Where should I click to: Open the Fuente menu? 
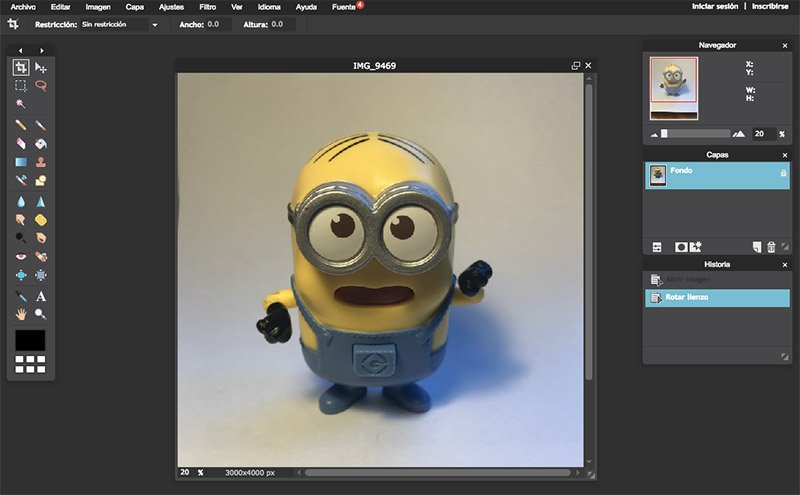click(343, 7)
